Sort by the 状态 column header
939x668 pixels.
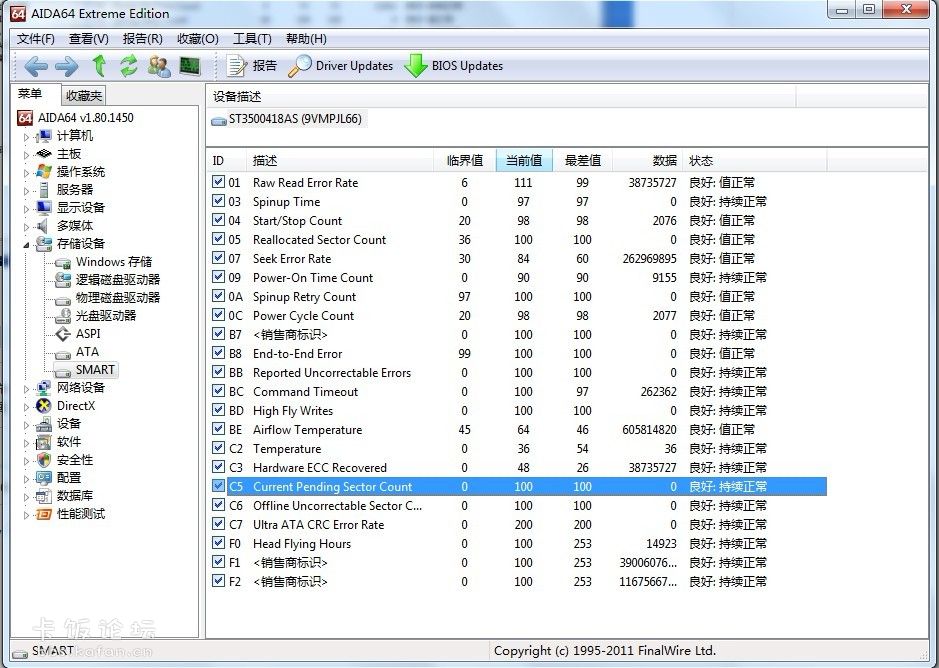click(x=755, y=161)
